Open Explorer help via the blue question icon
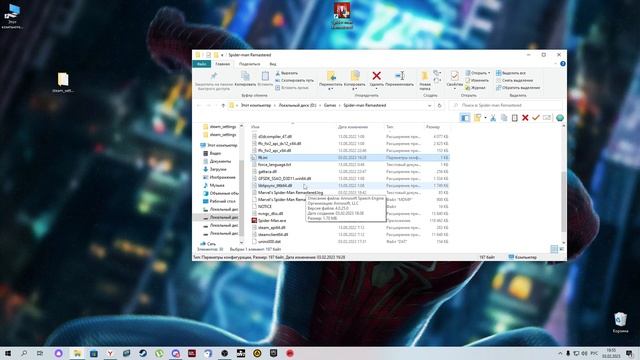Viewport: 640px width, 360px height. click(562, 64)
